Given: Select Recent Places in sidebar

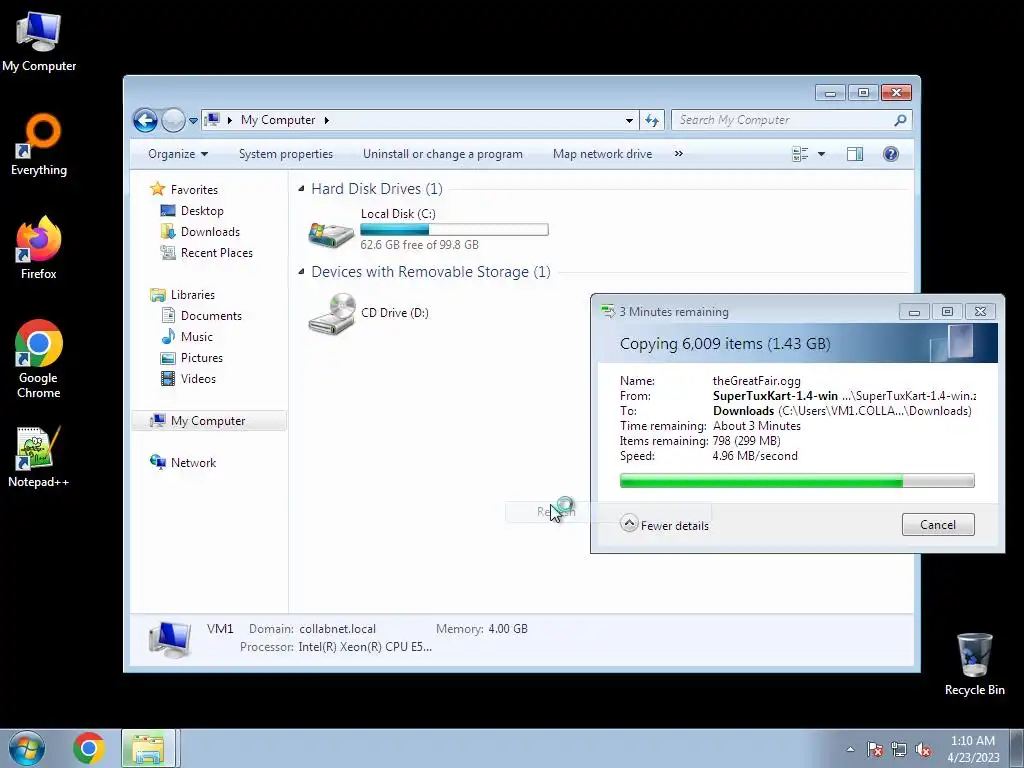Looking at the screenshot, I should coord(216,253).
